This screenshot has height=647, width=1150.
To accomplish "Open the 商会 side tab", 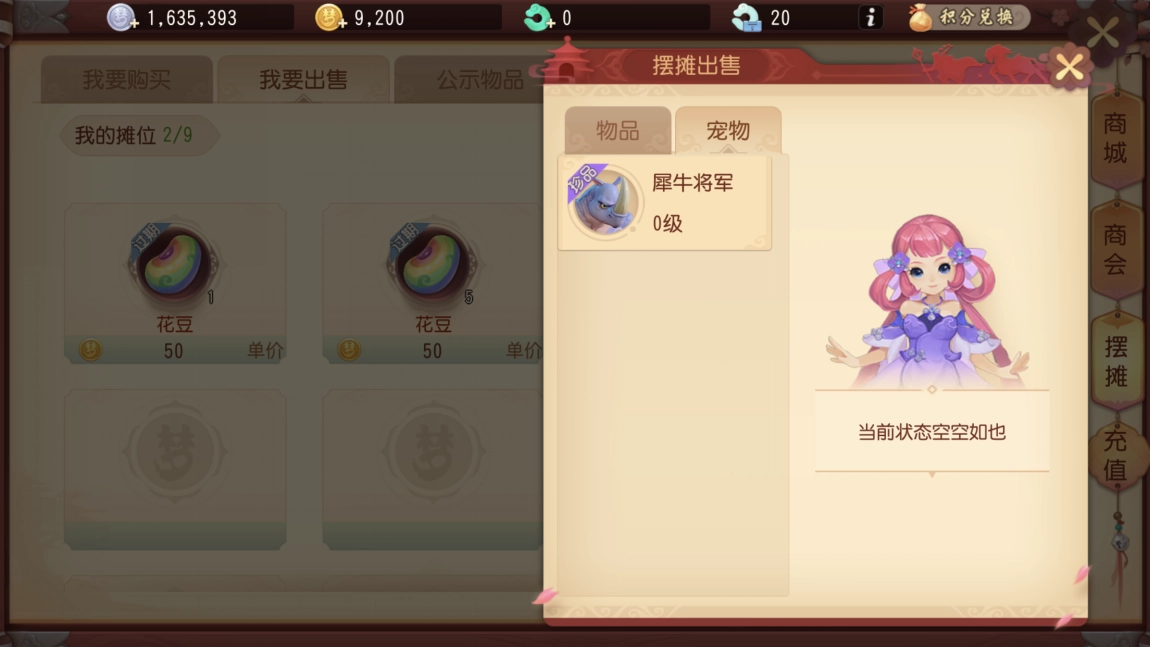I will click(1115, 249).
